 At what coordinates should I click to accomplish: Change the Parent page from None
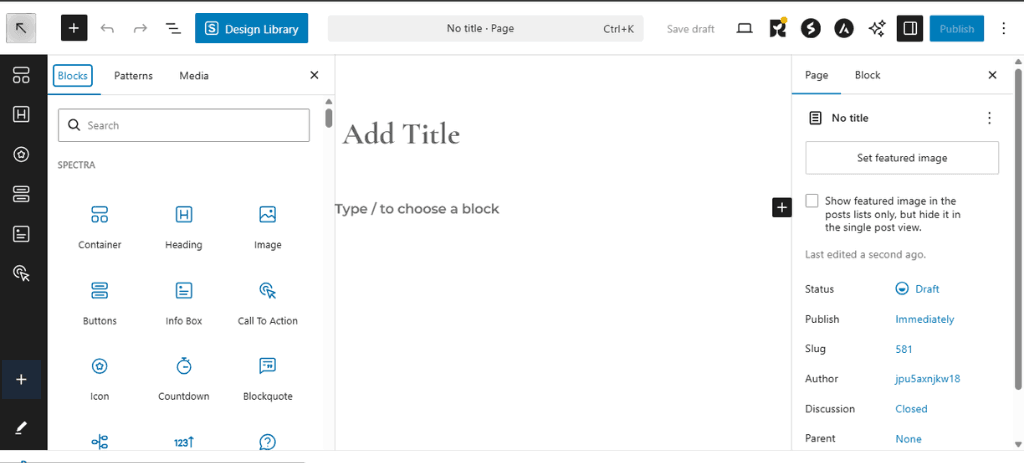(908, 439)
